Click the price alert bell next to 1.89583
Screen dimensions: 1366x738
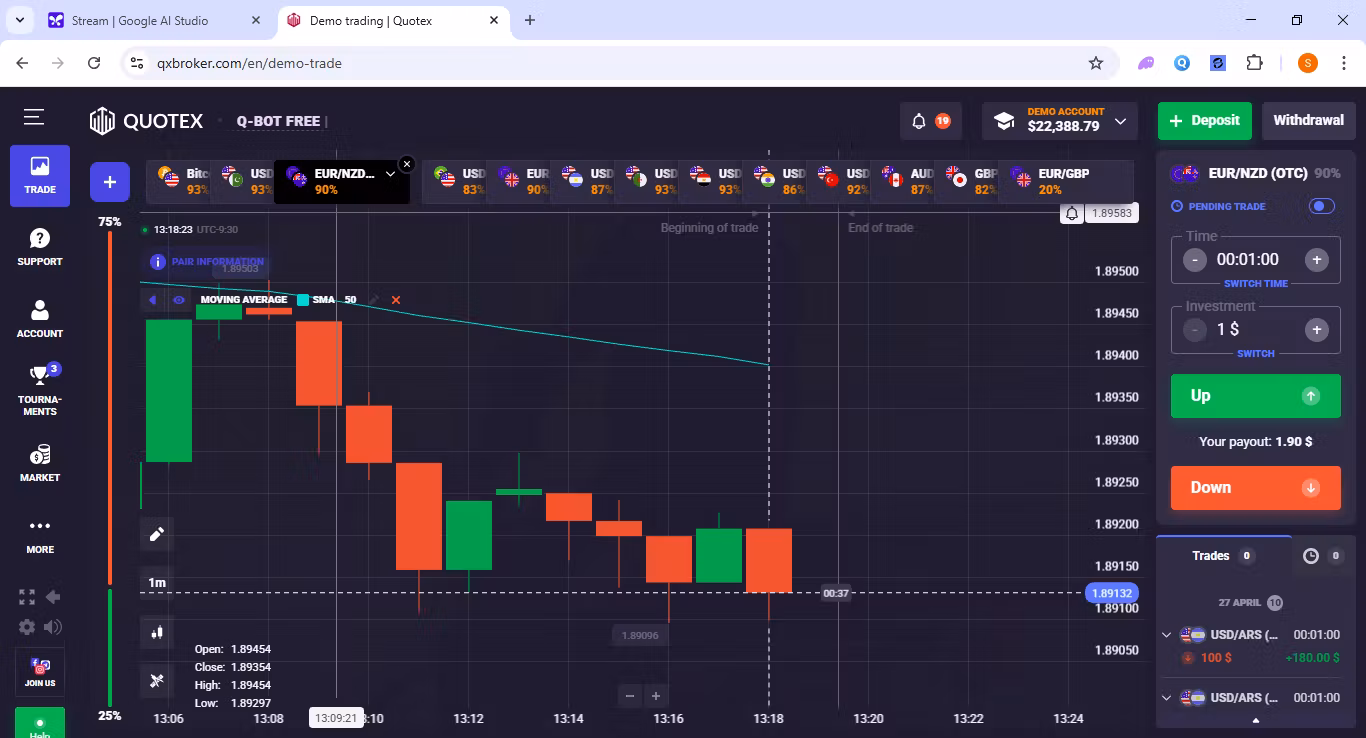coord(1070,212)
